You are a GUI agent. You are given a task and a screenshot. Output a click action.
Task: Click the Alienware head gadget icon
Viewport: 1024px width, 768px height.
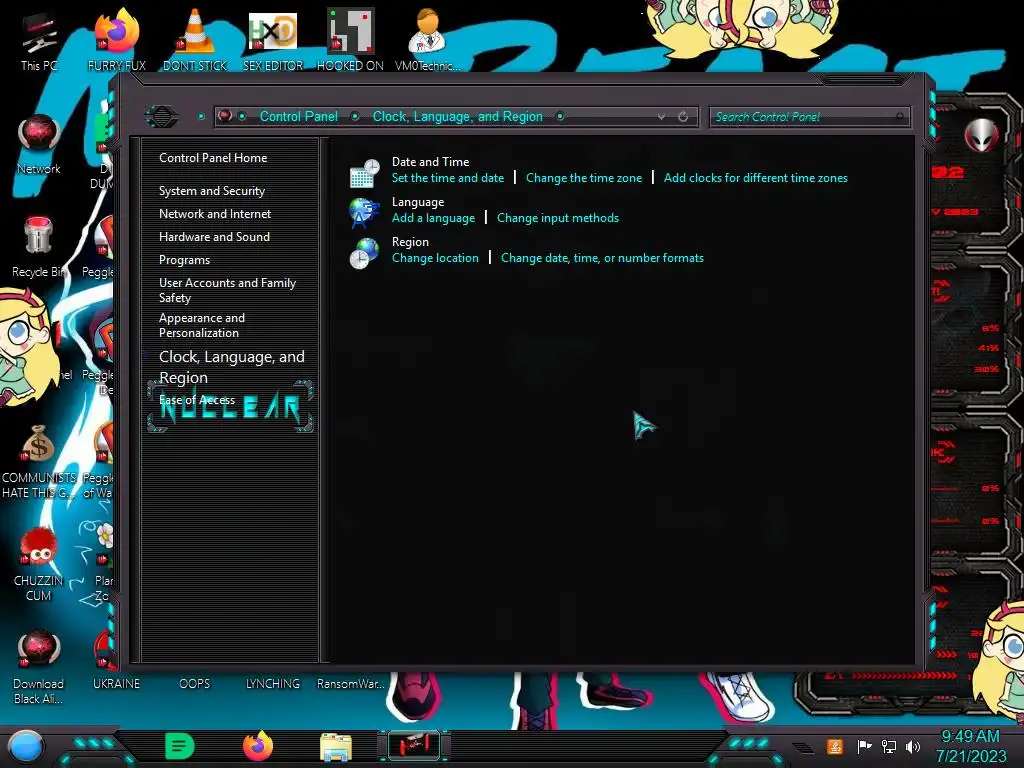coord(981,135)
